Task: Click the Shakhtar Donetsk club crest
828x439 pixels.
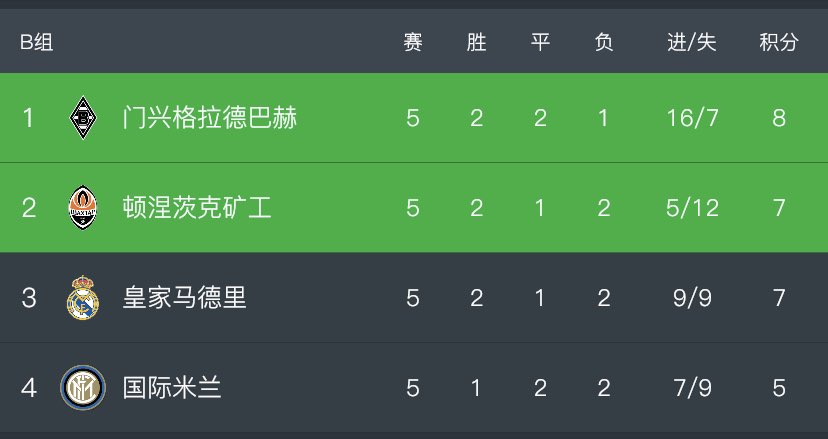Action: point(82,208)
